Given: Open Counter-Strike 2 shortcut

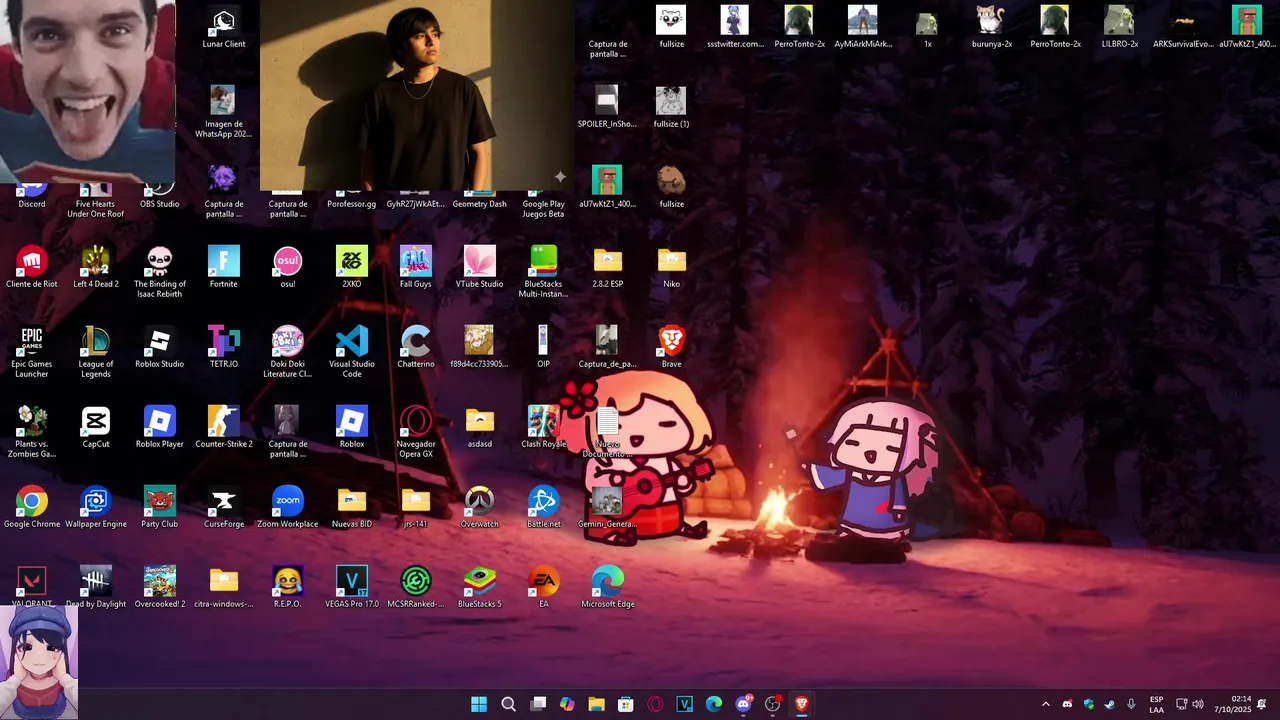Looking at the screenshot, I should point(224,428).
